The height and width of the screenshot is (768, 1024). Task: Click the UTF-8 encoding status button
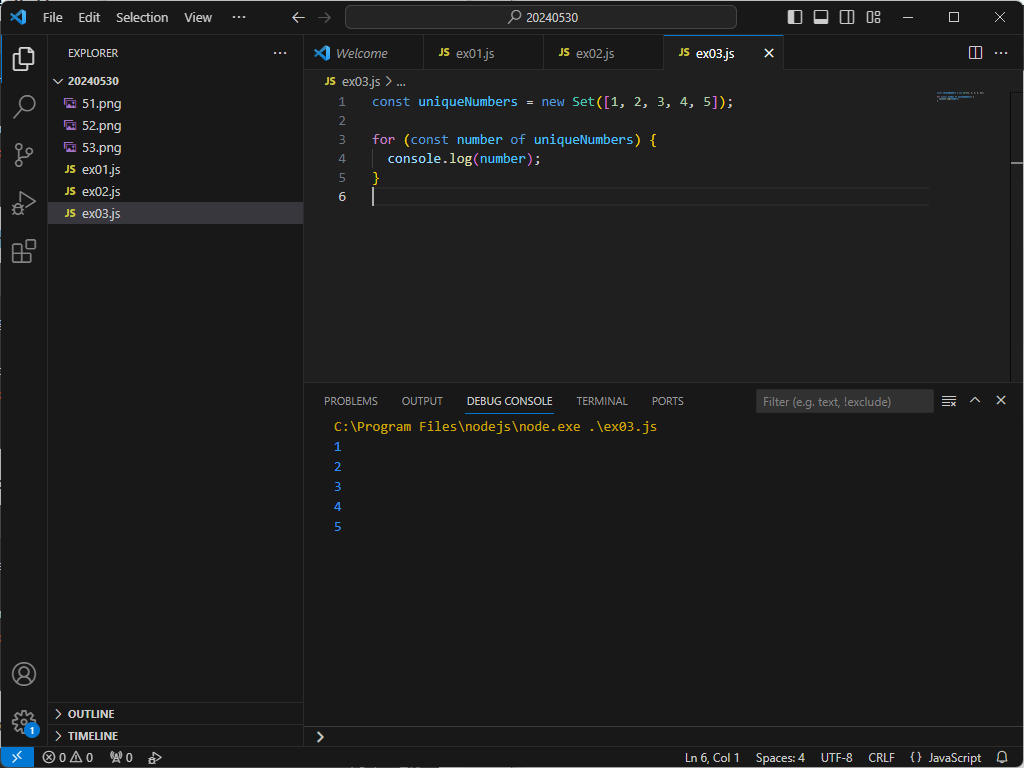[x=836, y=757]
